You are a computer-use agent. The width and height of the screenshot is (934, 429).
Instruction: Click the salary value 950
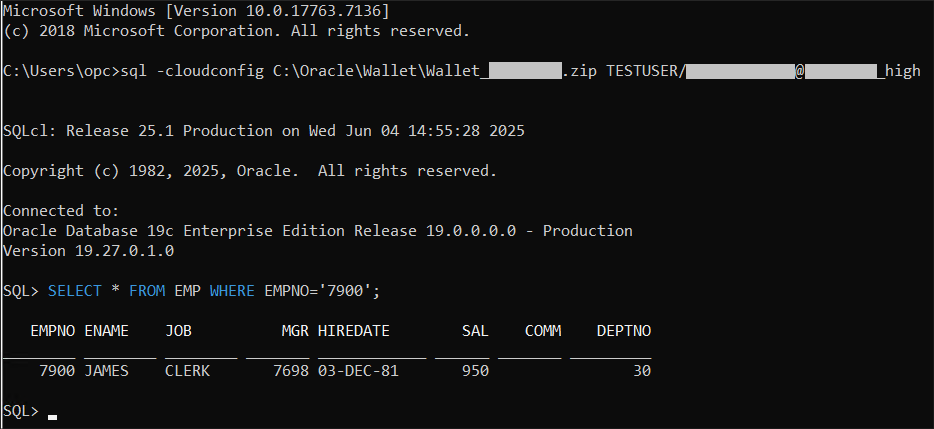coord(475,371)
